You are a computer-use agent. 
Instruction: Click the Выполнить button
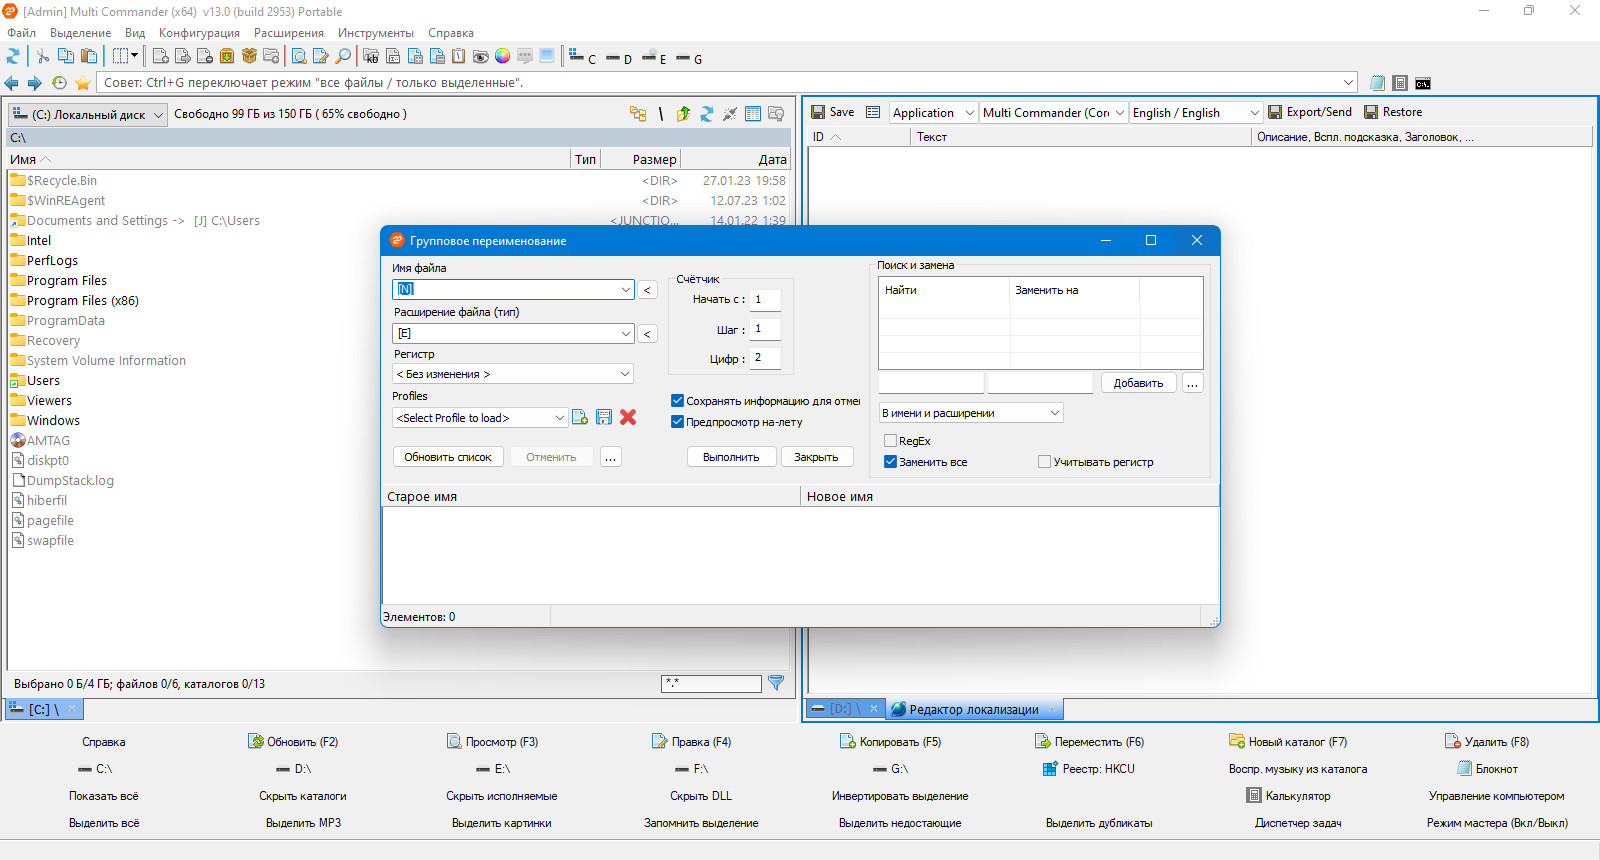click(x=731, y=457)
